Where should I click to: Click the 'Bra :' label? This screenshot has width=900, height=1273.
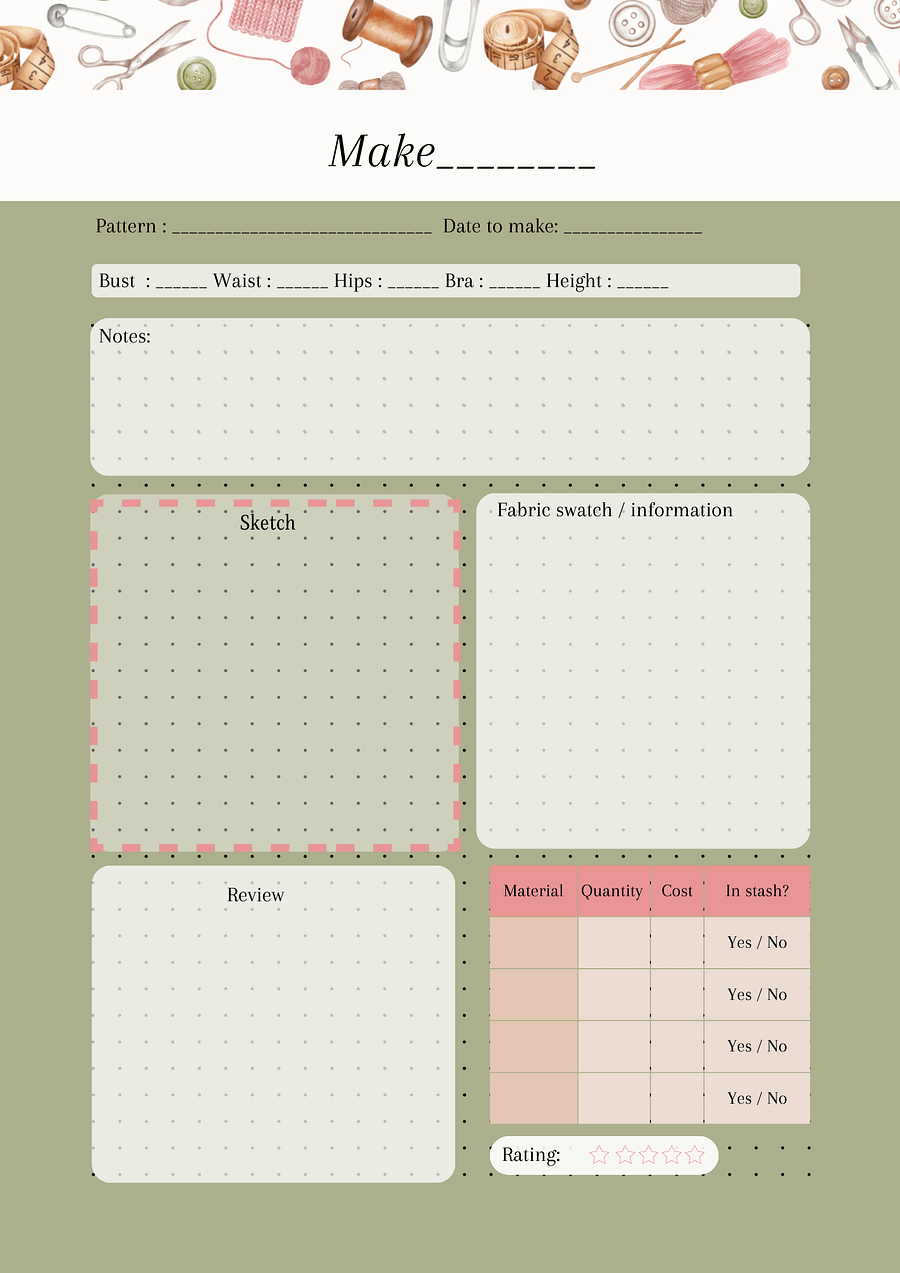pos(465,281)
